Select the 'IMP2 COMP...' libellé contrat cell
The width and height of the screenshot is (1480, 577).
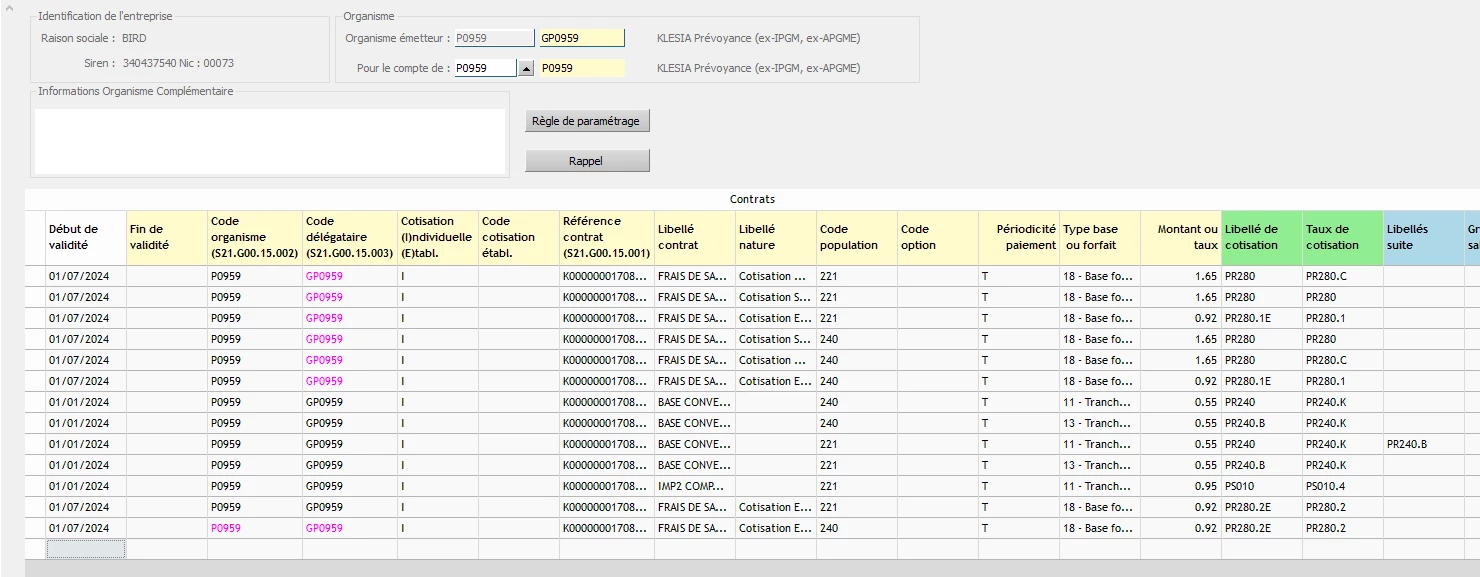pos(694,486)
